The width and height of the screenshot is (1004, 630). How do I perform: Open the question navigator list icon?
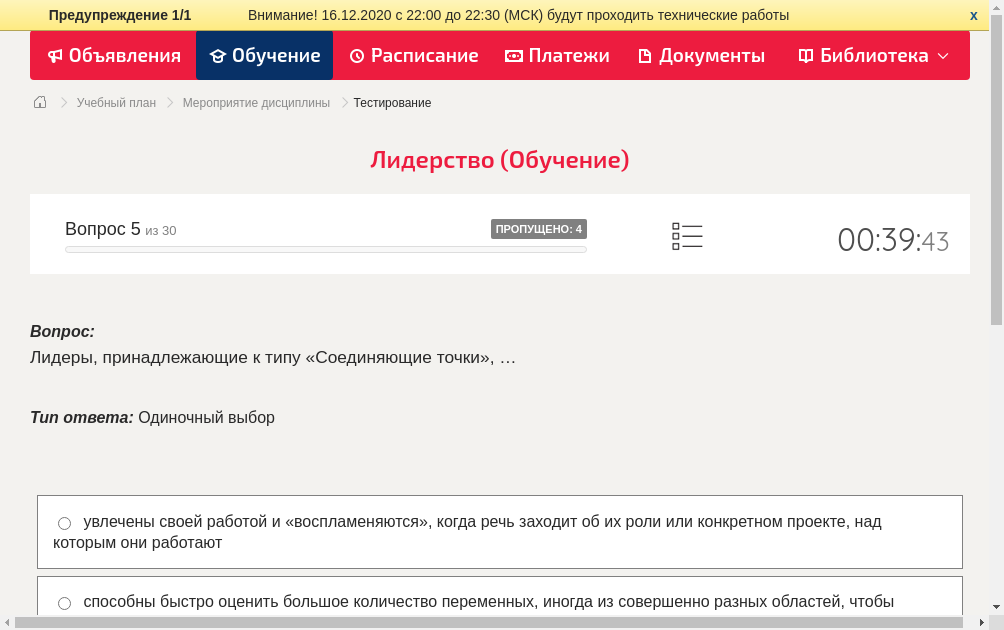tap(687, 236)
